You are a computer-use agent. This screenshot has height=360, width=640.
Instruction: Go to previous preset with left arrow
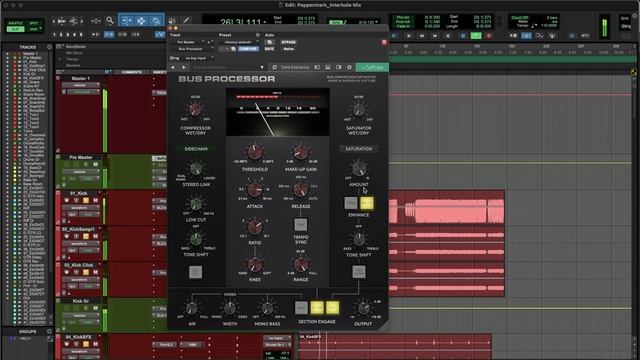pyautogui.click(x=173, y=67)
